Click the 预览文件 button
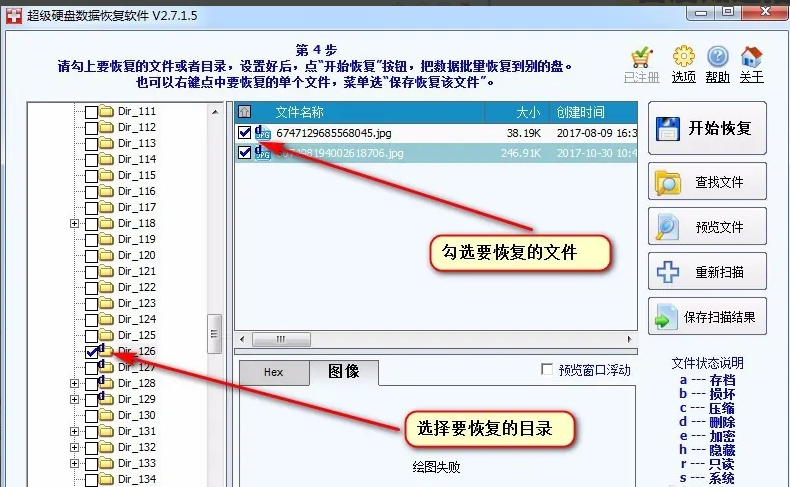Image resolution: width=790 pixels, height=487 pixels. click(707, 227)
